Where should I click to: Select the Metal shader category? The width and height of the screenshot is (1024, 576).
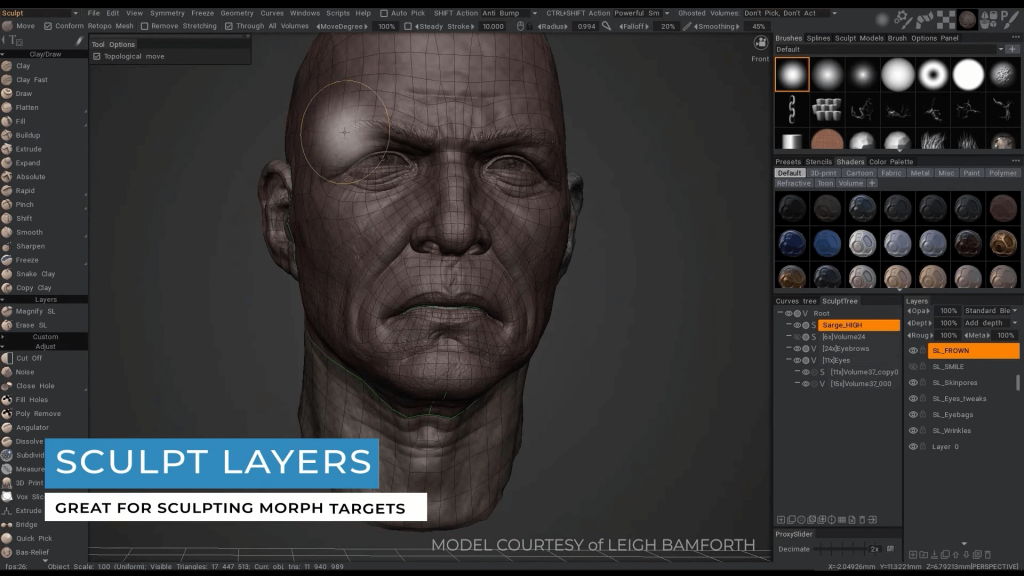pos(920,174)
